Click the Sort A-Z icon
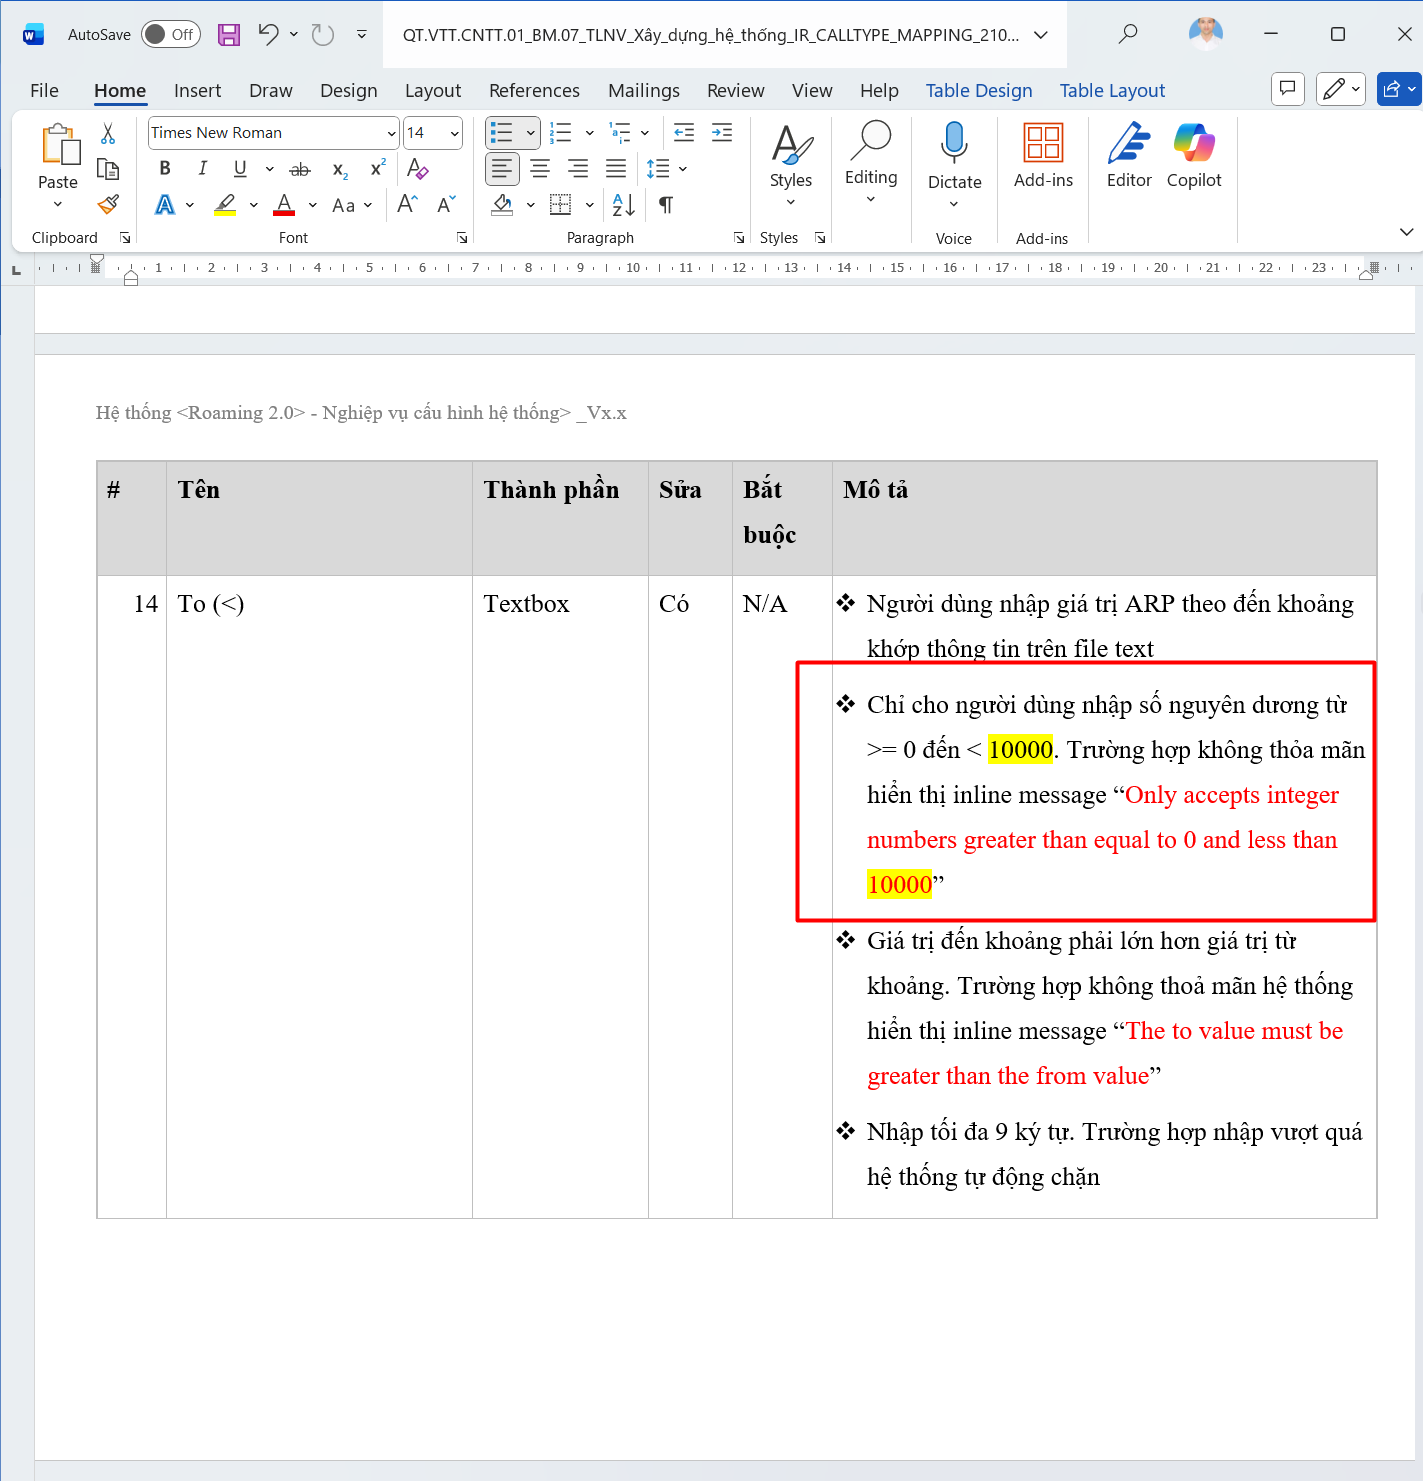This screenshot has width=1423, height=1481. 623,205
